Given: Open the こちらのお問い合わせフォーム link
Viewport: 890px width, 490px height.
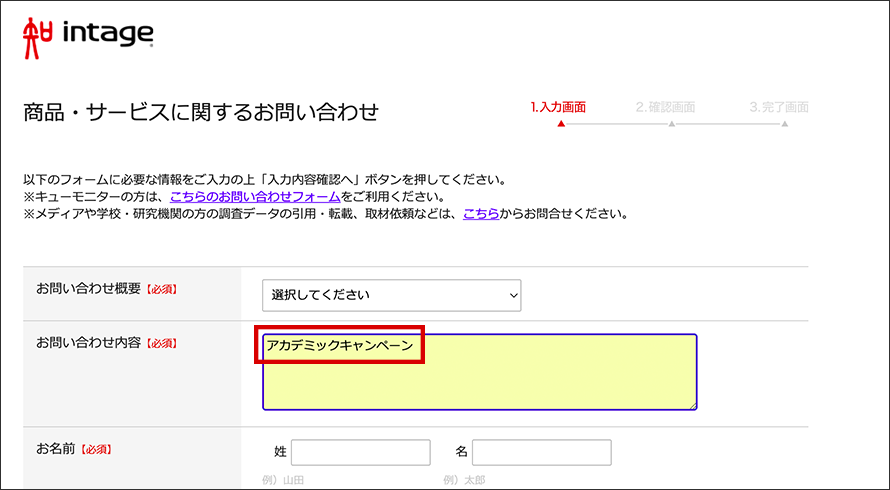Looking at the screenshot, I should pyautogui.click(x=255, y=197).
